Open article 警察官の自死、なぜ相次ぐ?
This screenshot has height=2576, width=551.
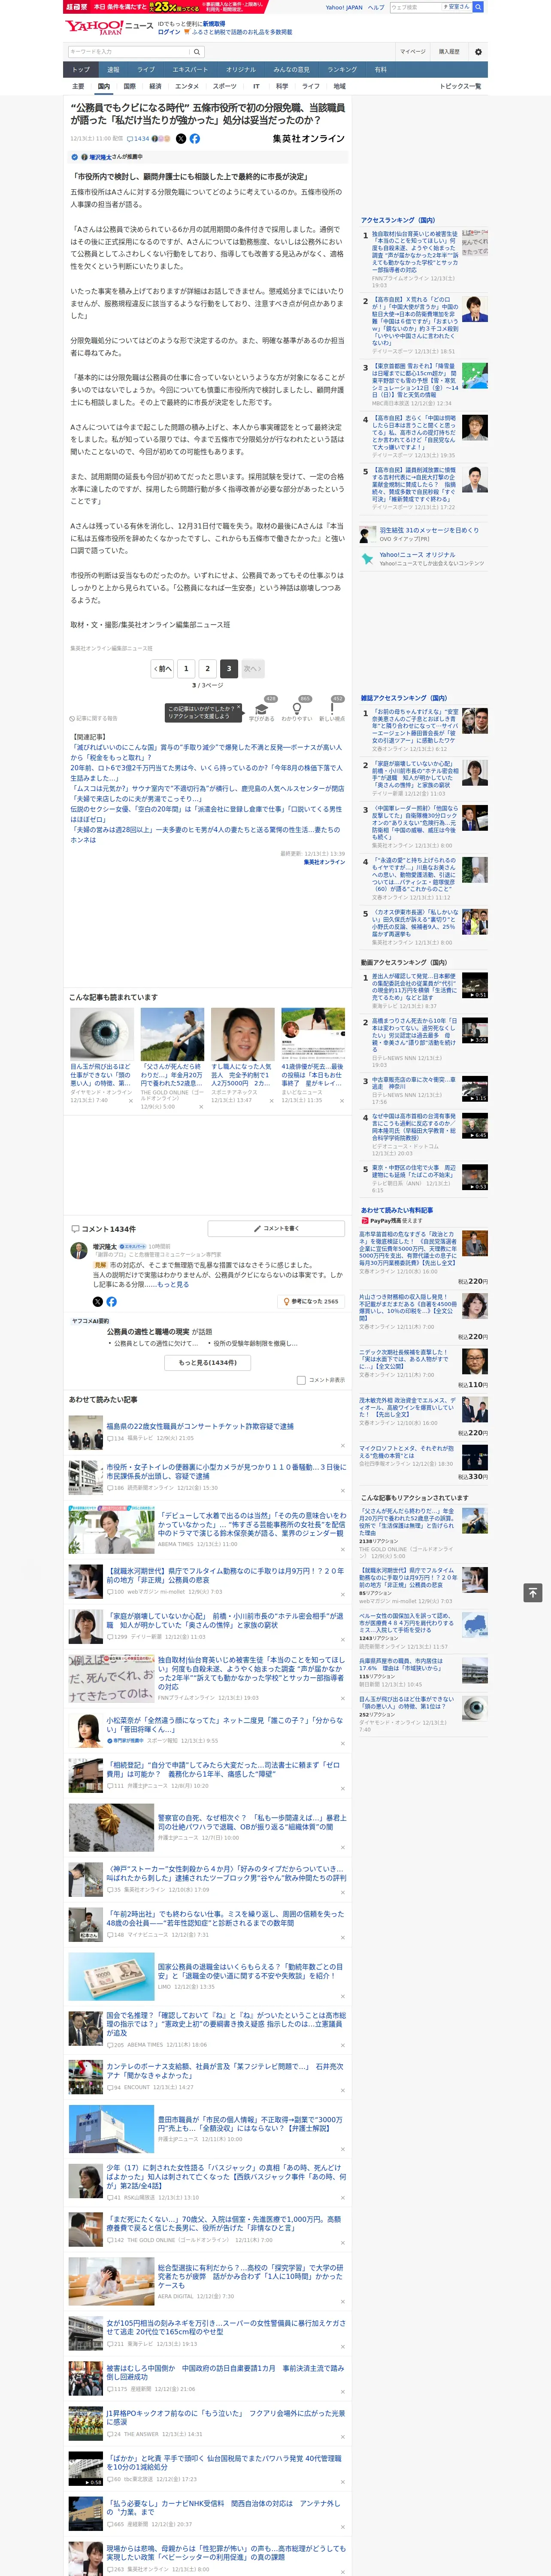251,1822
